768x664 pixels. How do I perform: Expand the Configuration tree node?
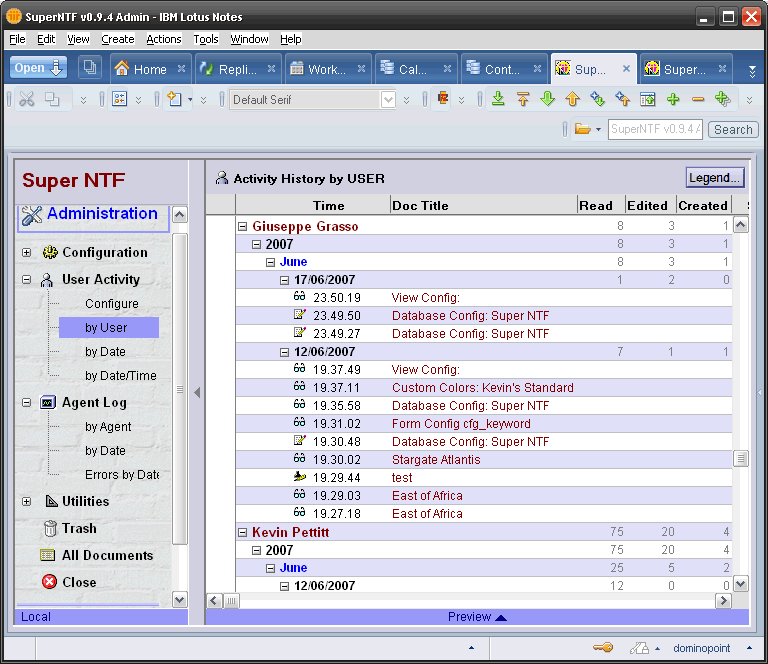26,253
